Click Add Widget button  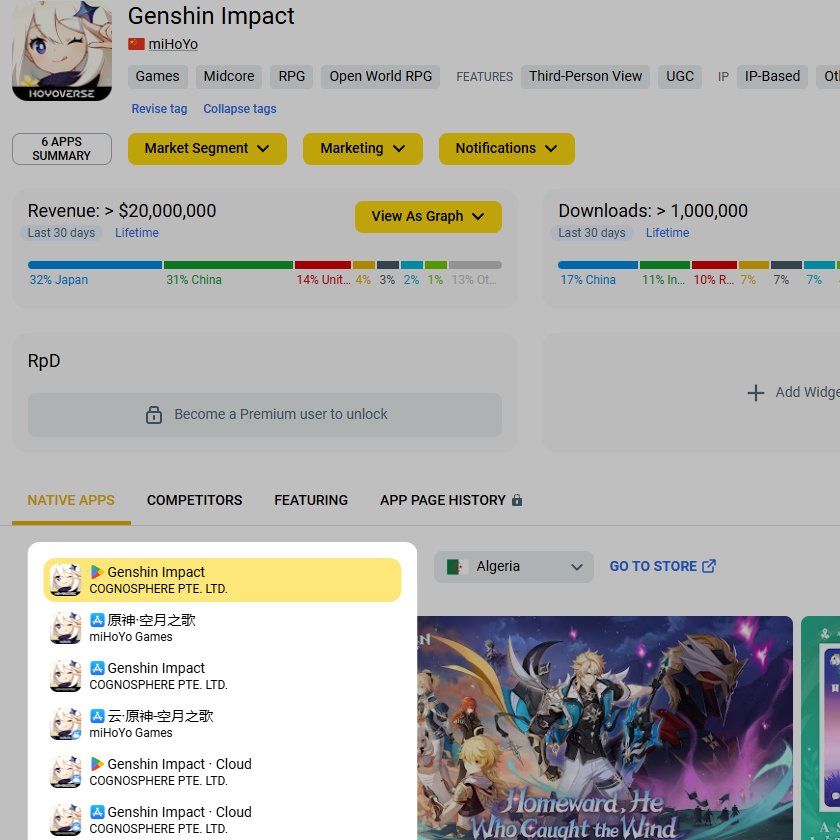[x=794, y=393]
